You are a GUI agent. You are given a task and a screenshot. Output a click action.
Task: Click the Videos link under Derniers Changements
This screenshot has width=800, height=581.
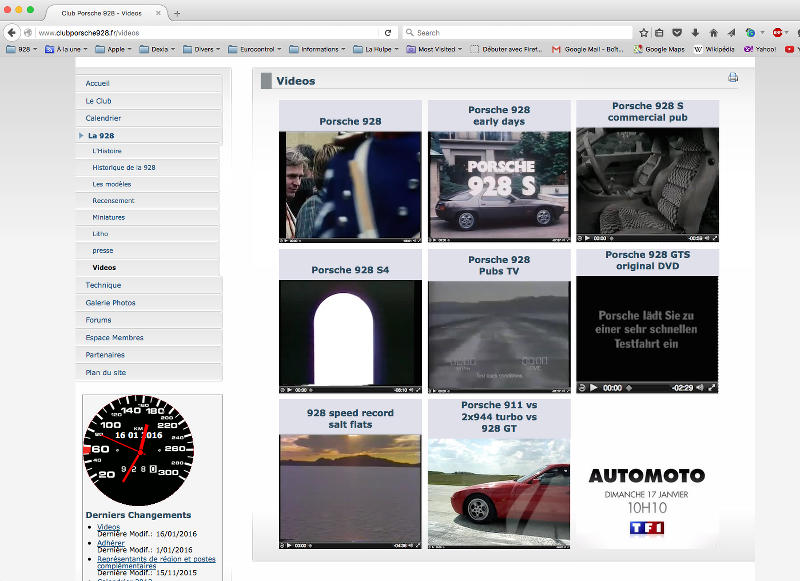click(109, 527)
